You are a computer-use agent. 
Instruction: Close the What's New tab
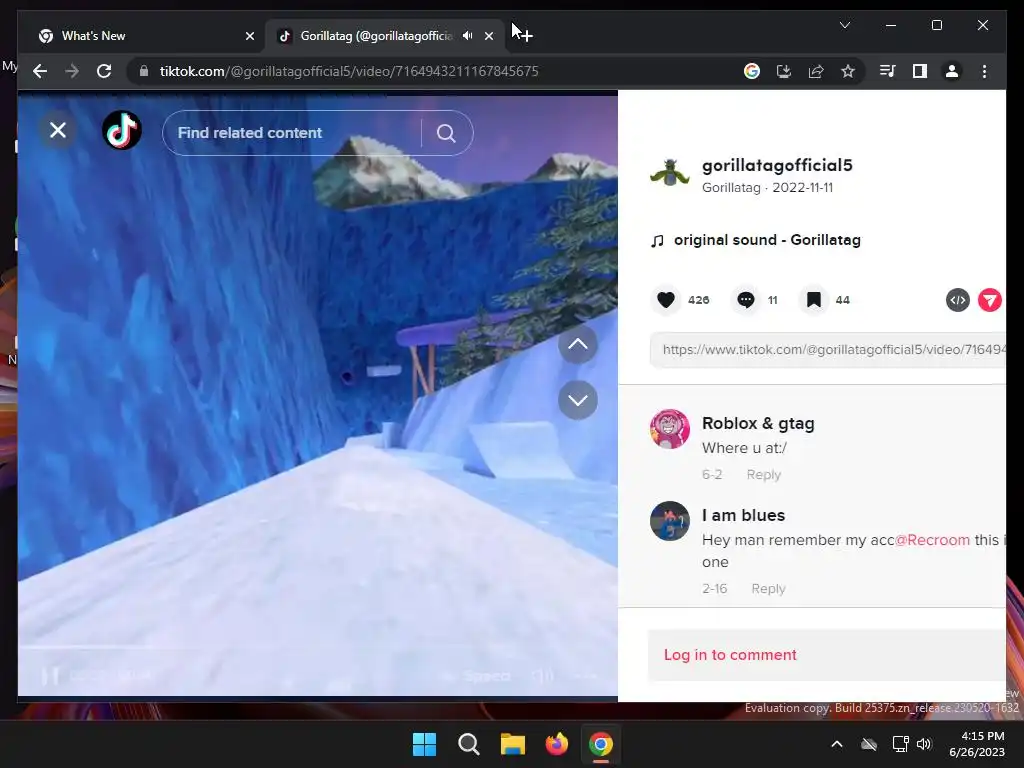(249, 36)
